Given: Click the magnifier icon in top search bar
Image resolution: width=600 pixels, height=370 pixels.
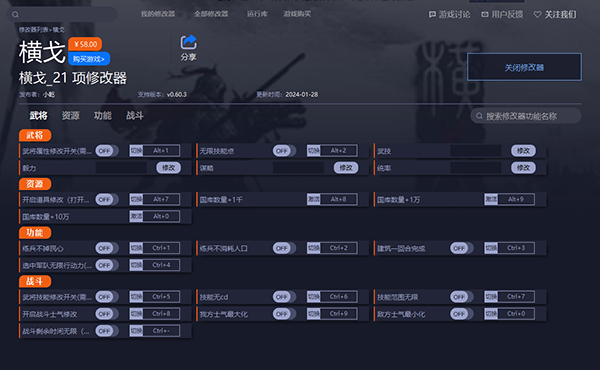Looking at the screenshot, I should (15, 15).
